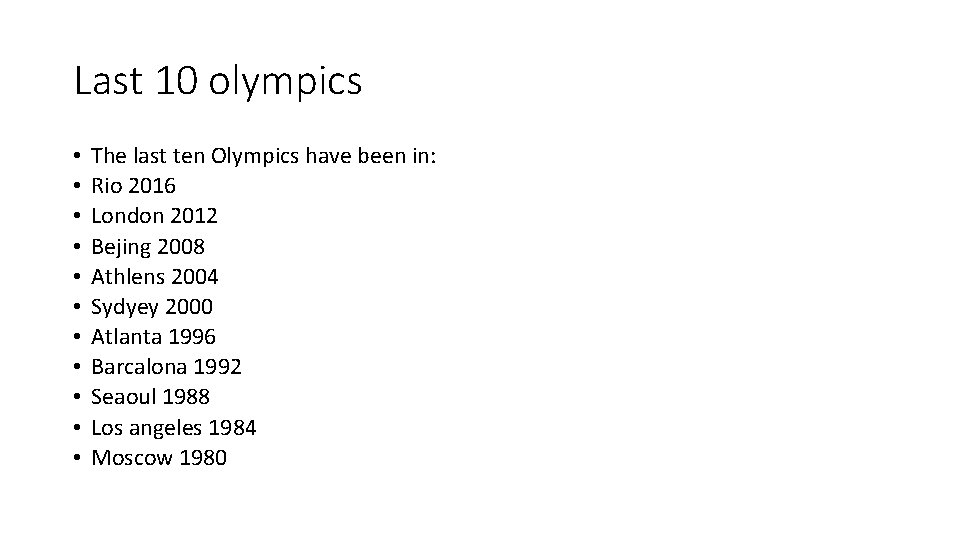Click the 'Los angeles 1984' bullet text
The image size is (960, 540).
[173, 428]
